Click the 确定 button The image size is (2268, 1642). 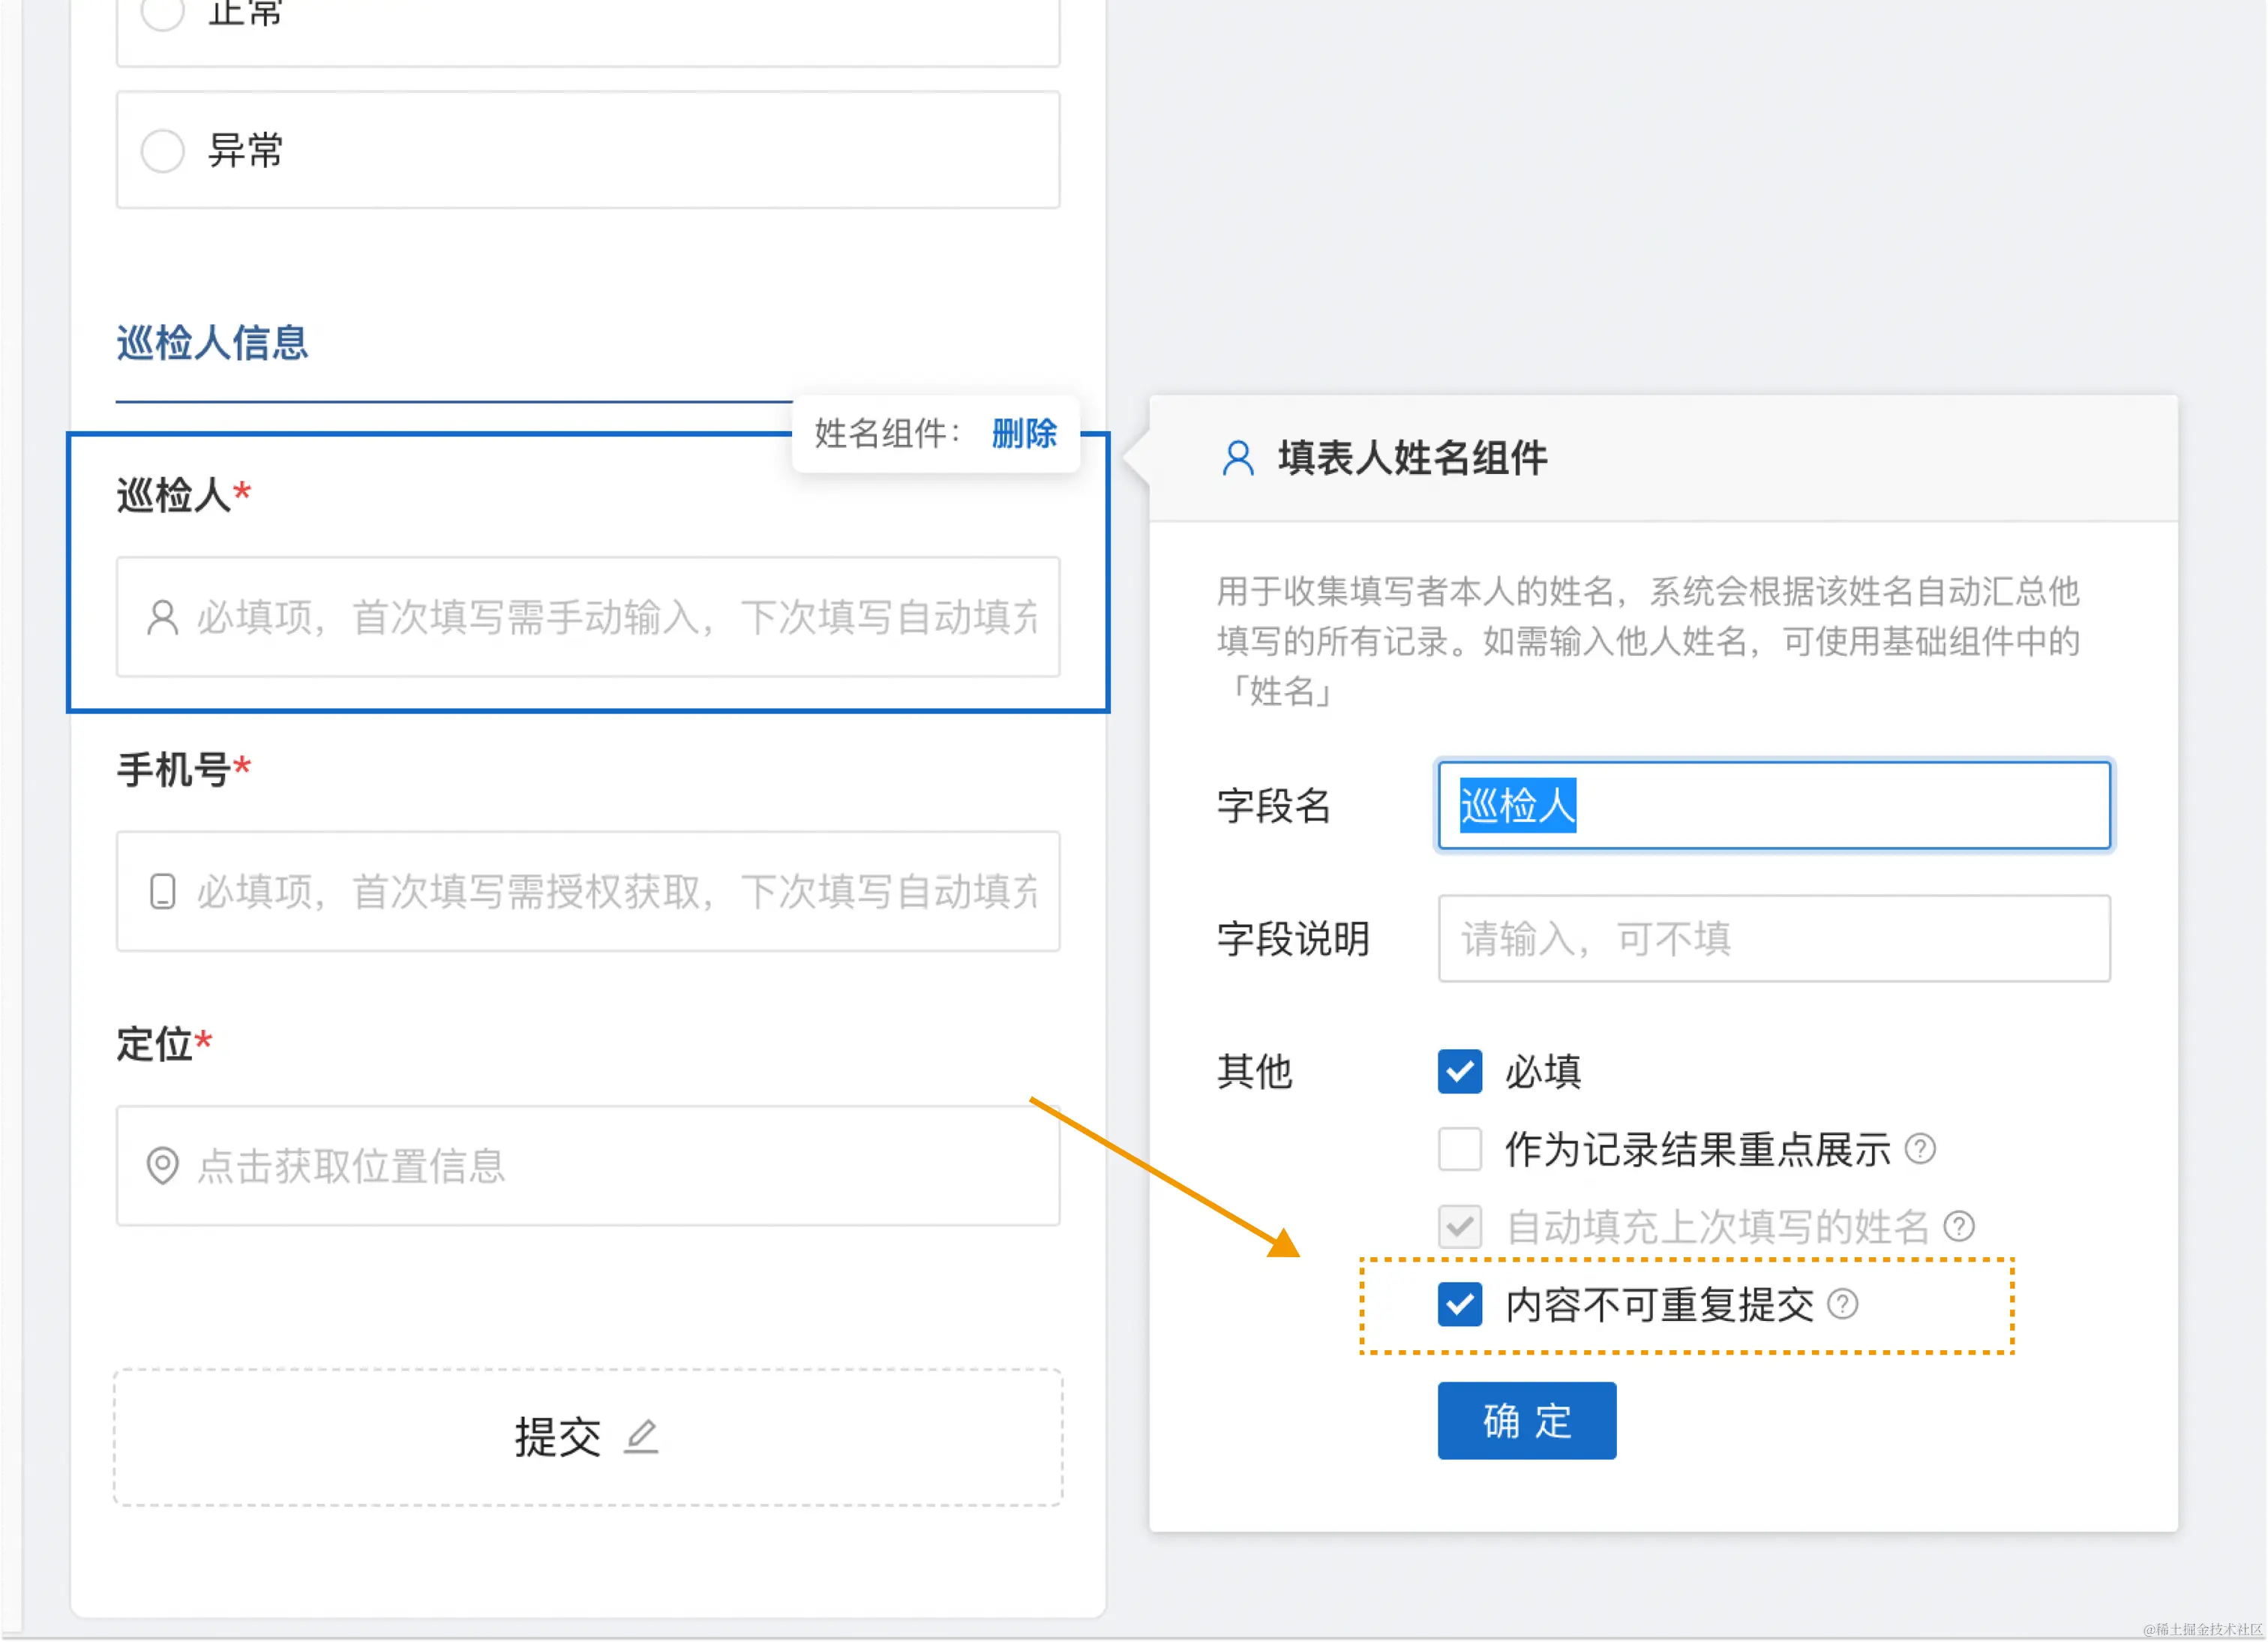[x=1526, y=1420]
